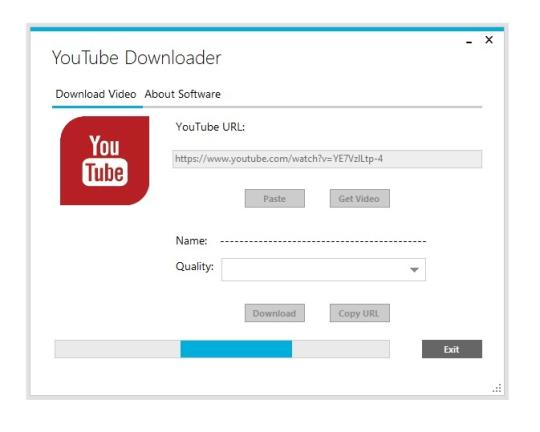
Task: Click the YouTube URL input field
Action: point(327,159)
